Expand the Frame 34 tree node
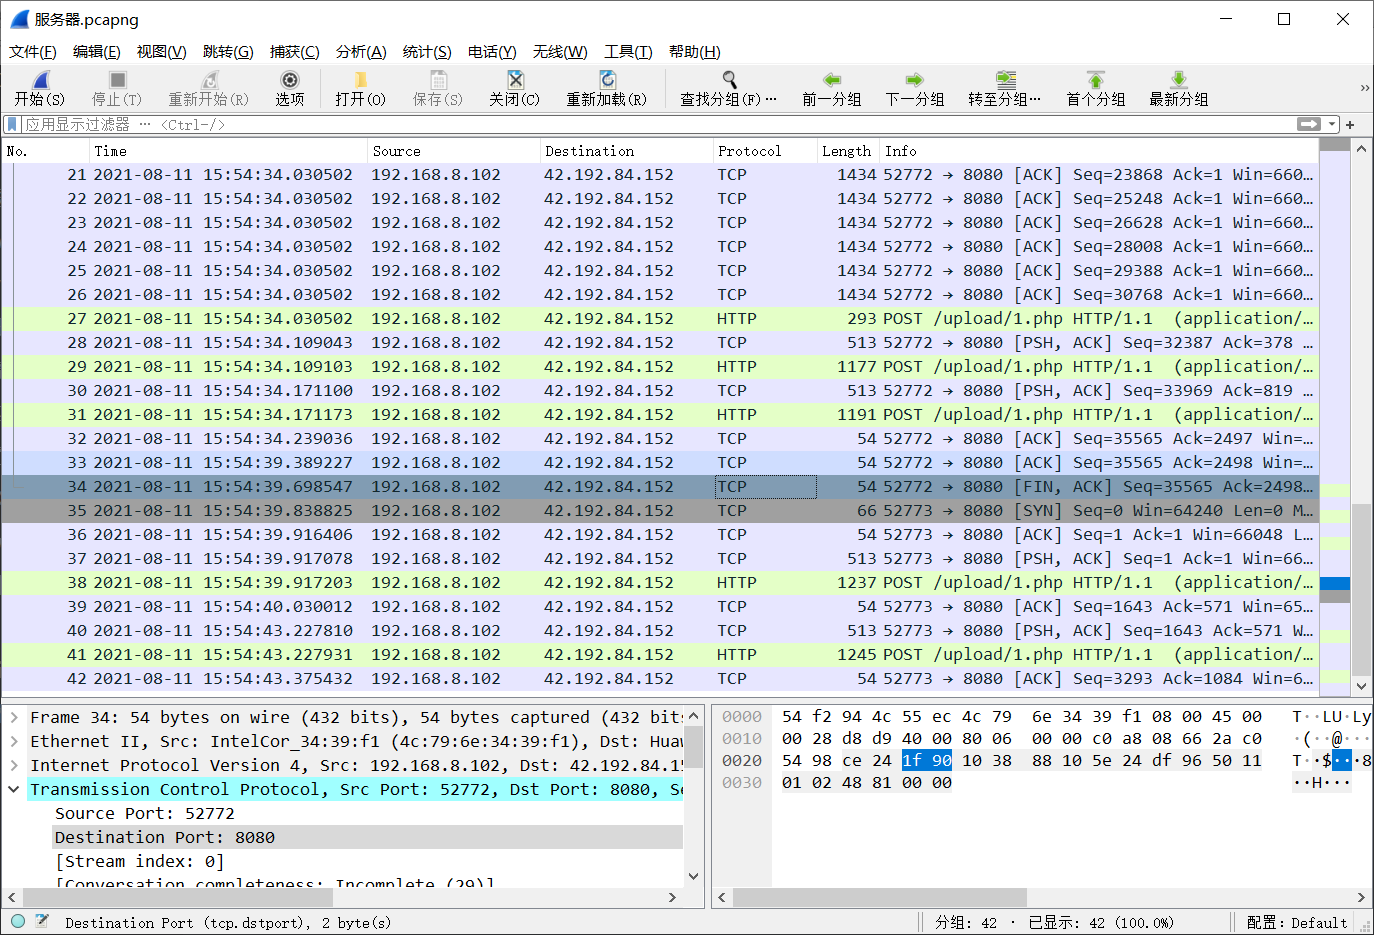This screenshot has width=1374, height=935. [x=14, y=717]
